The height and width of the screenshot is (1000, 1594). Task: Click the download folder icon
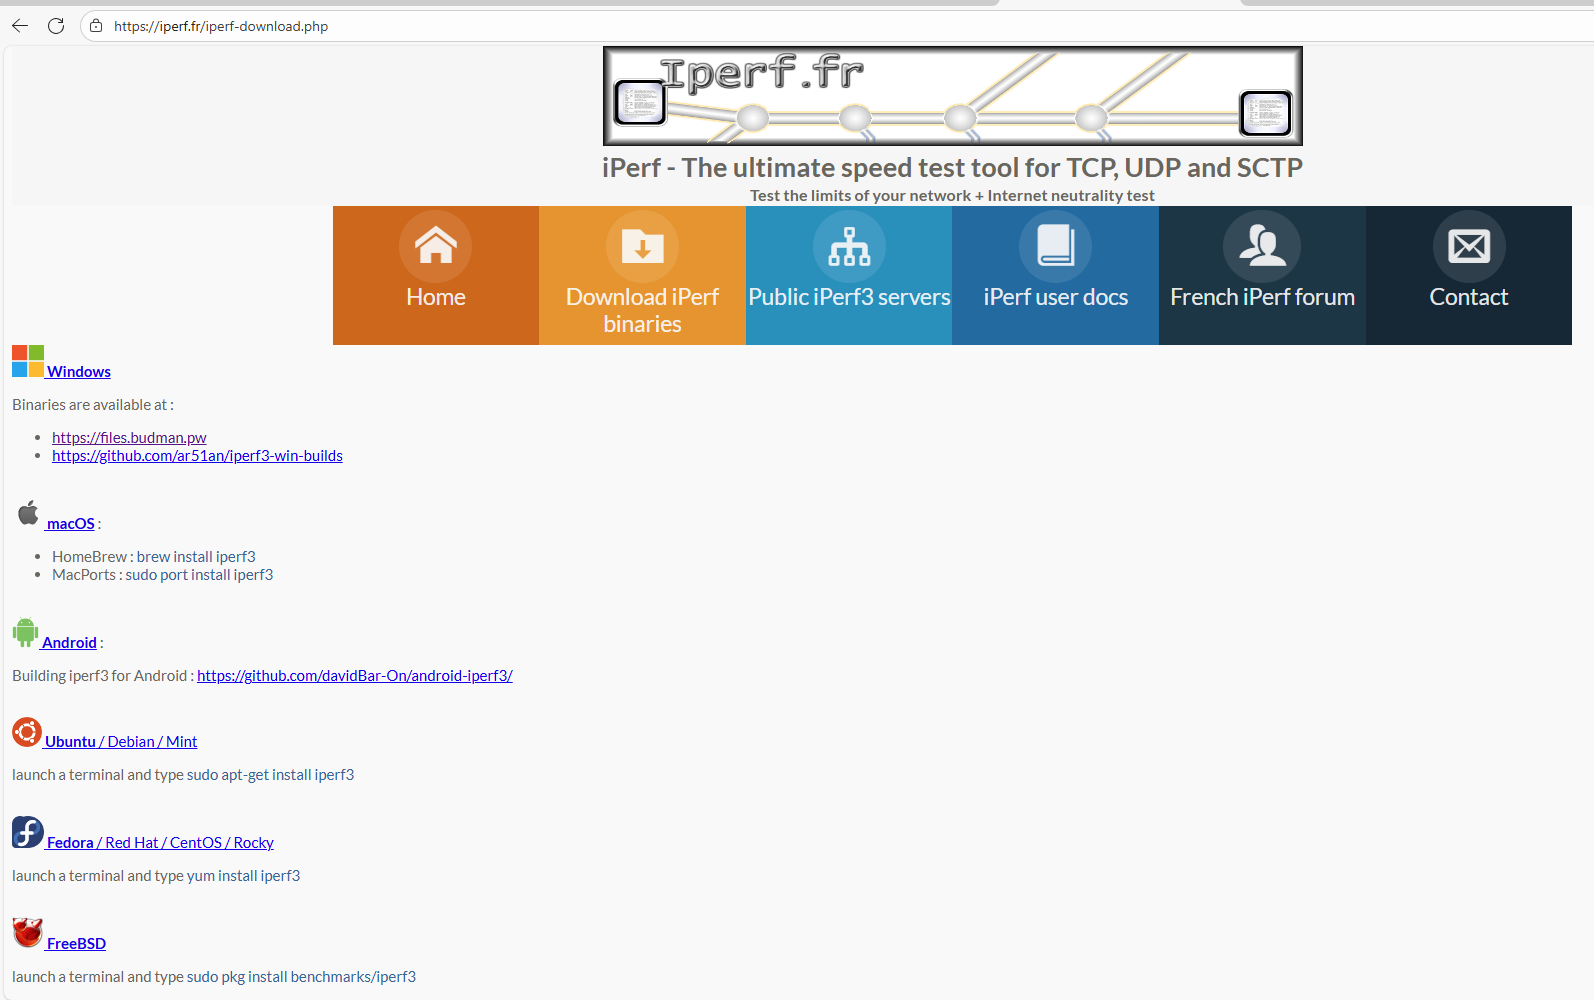(x=642, y=246)
